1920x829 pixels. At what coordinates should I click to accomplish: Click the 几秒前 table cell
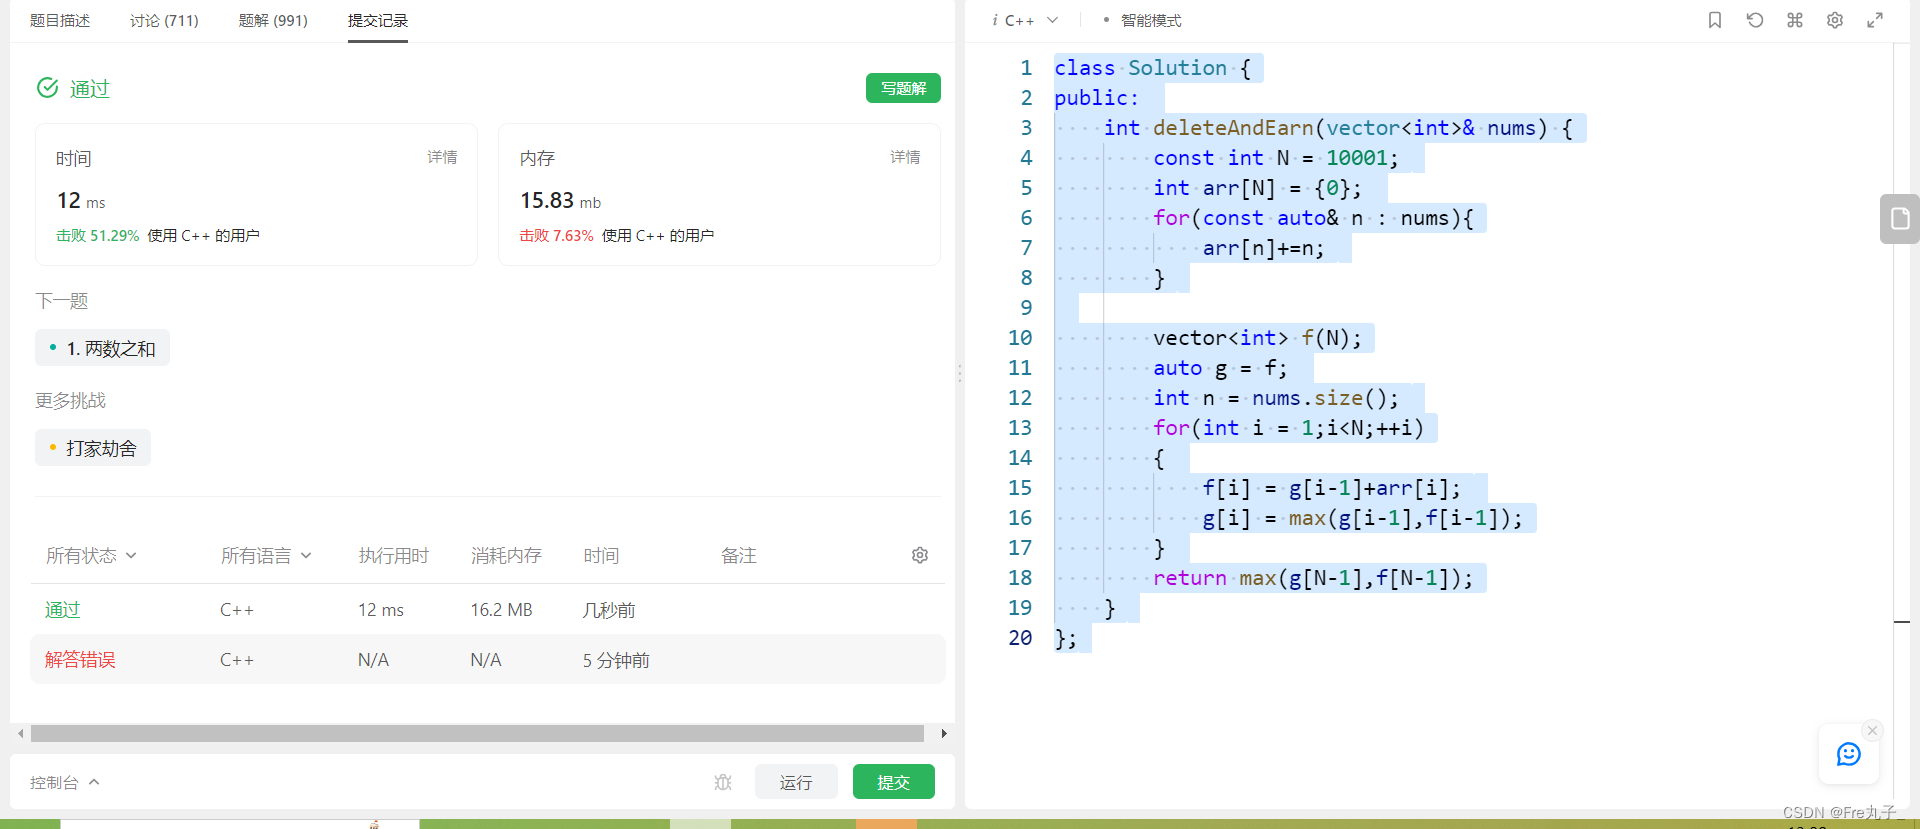[x=609, y=610]
